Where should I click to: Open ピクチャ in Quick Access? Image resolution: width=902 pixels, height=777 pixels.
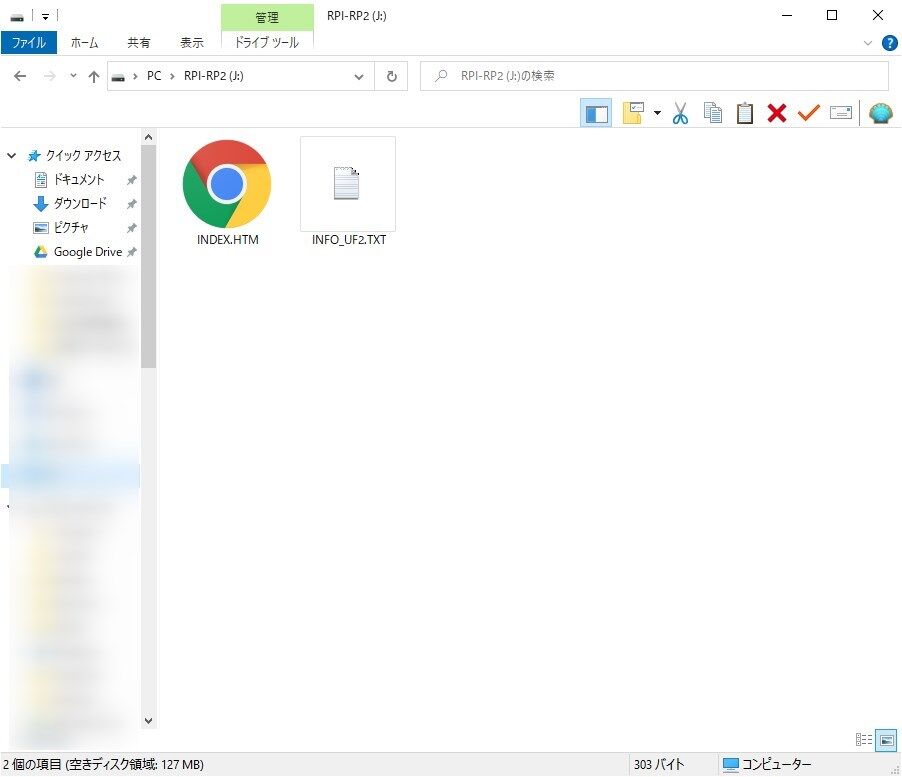click(71, 228)
